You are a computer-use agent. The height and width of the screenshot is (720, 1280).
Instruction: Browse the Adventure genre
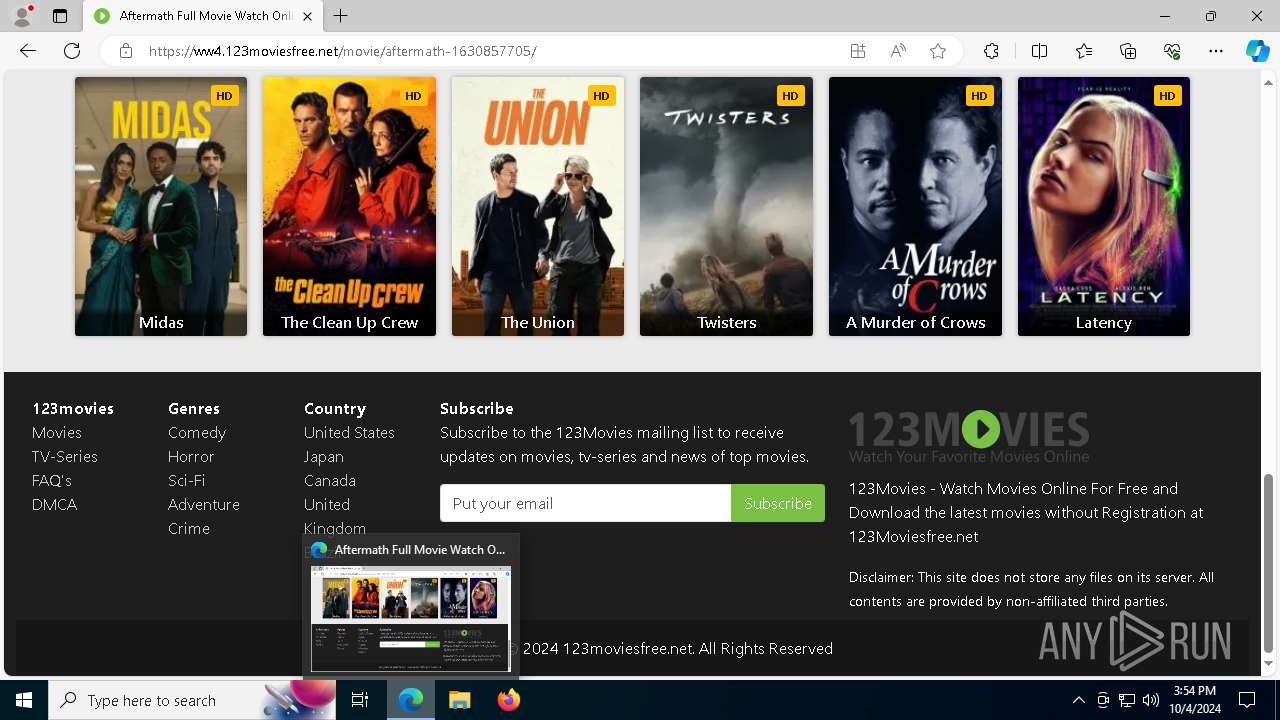(x=204, y=504)
